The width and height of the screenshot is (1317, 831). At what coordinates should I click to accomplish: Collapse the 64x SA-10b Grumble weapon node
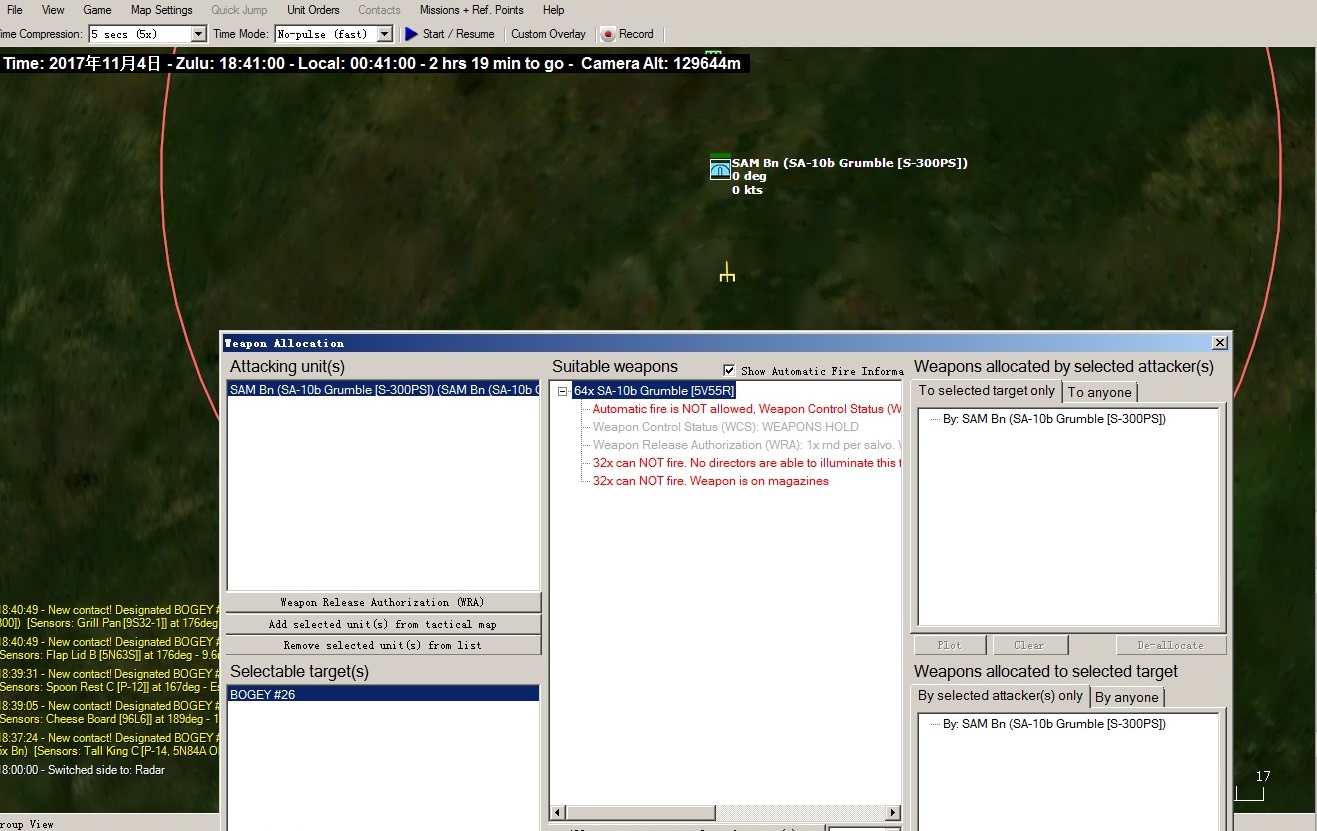563,391
